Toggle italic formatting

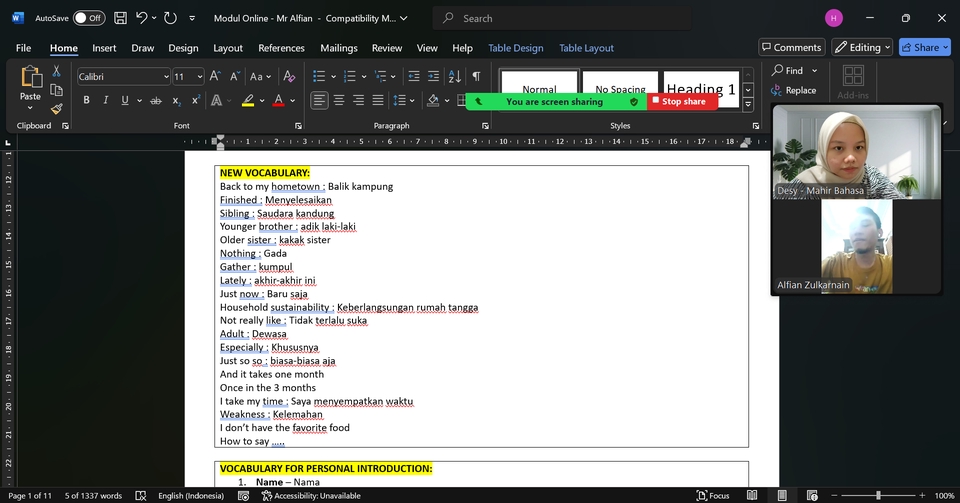(x=105, y=100)
